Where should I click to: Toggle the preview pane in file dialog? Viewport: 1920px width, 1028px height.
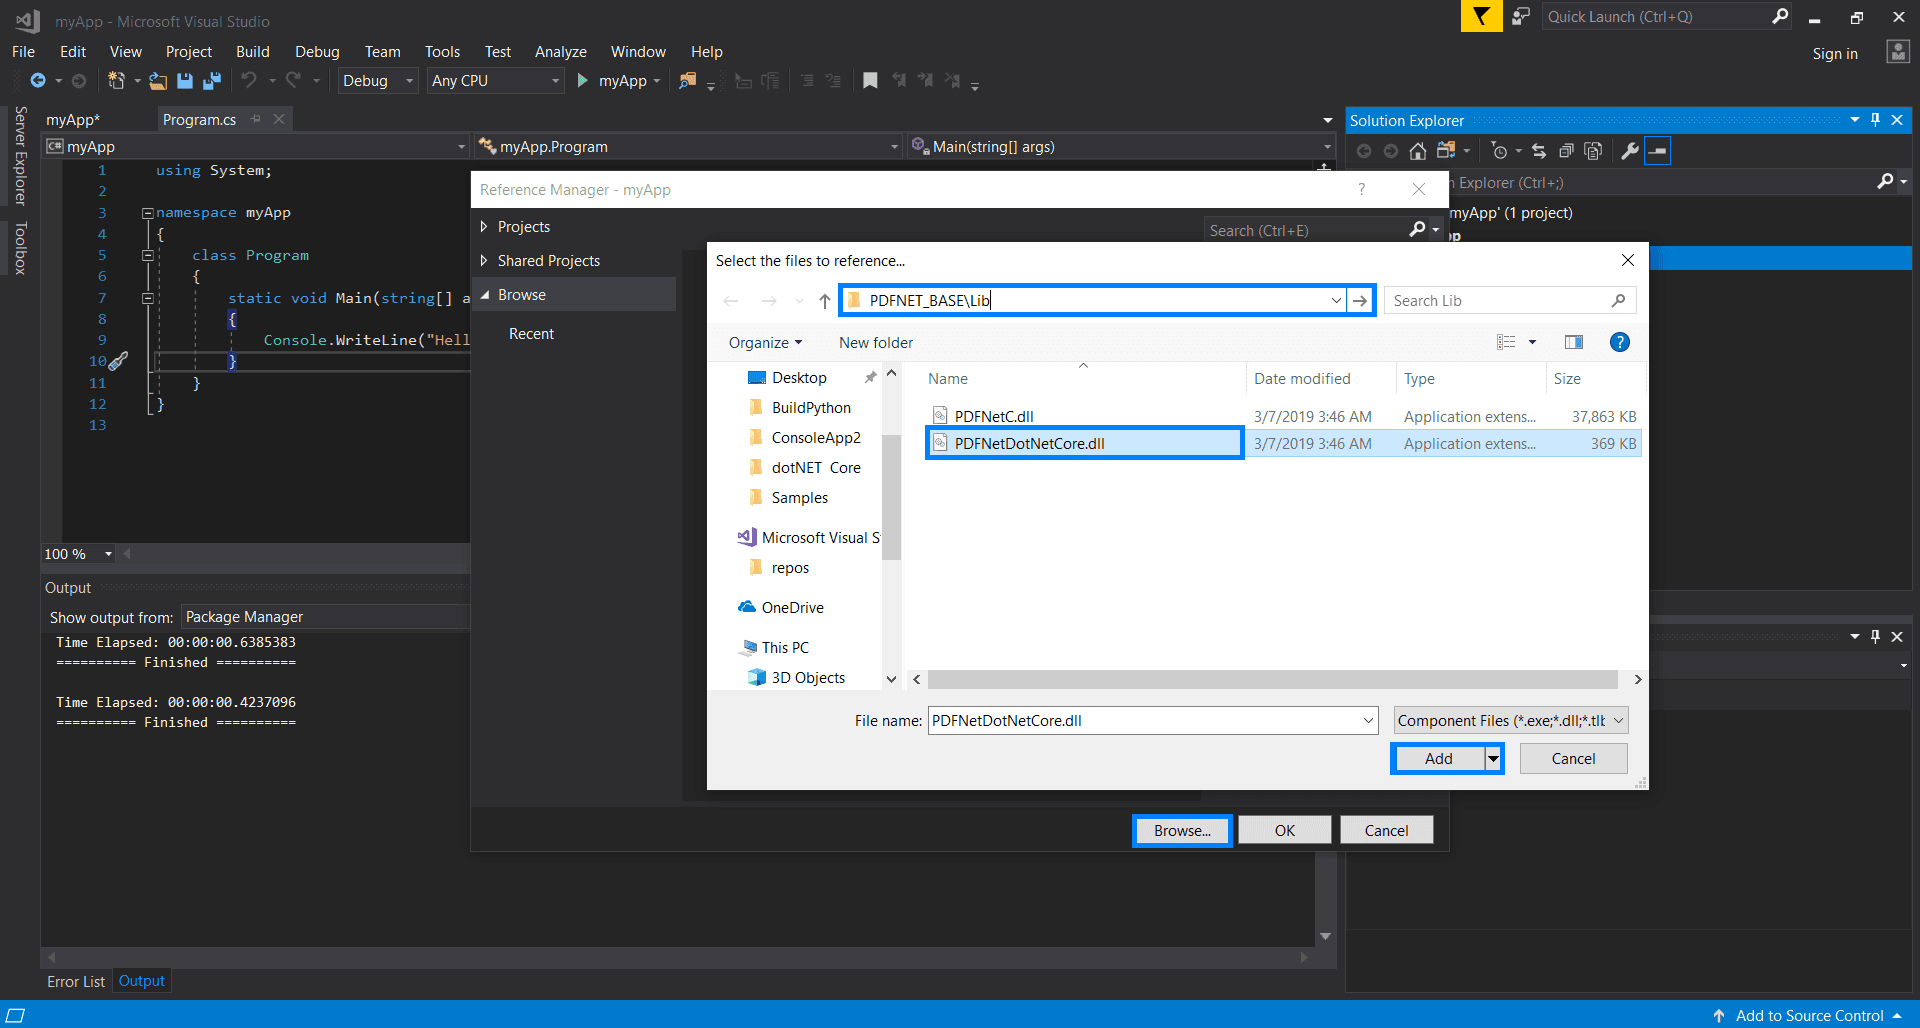tap(1573, 343)
